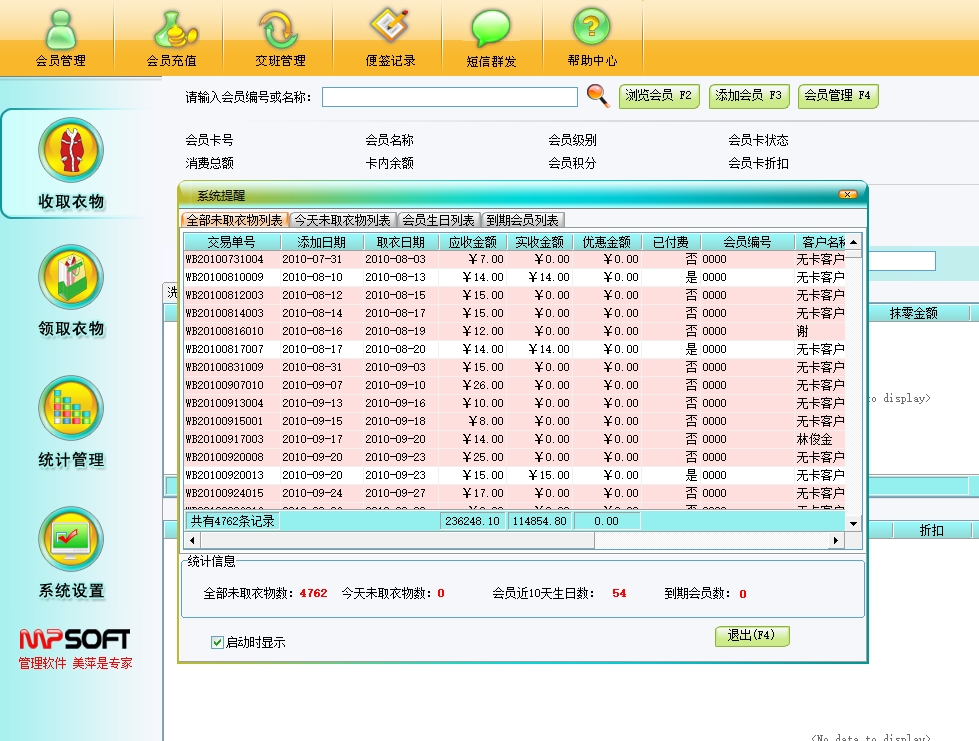The height and width of the screenshot is (741, 979).
Task: Open the 帮助中心 help icon
Action: (x=592, y=36)
